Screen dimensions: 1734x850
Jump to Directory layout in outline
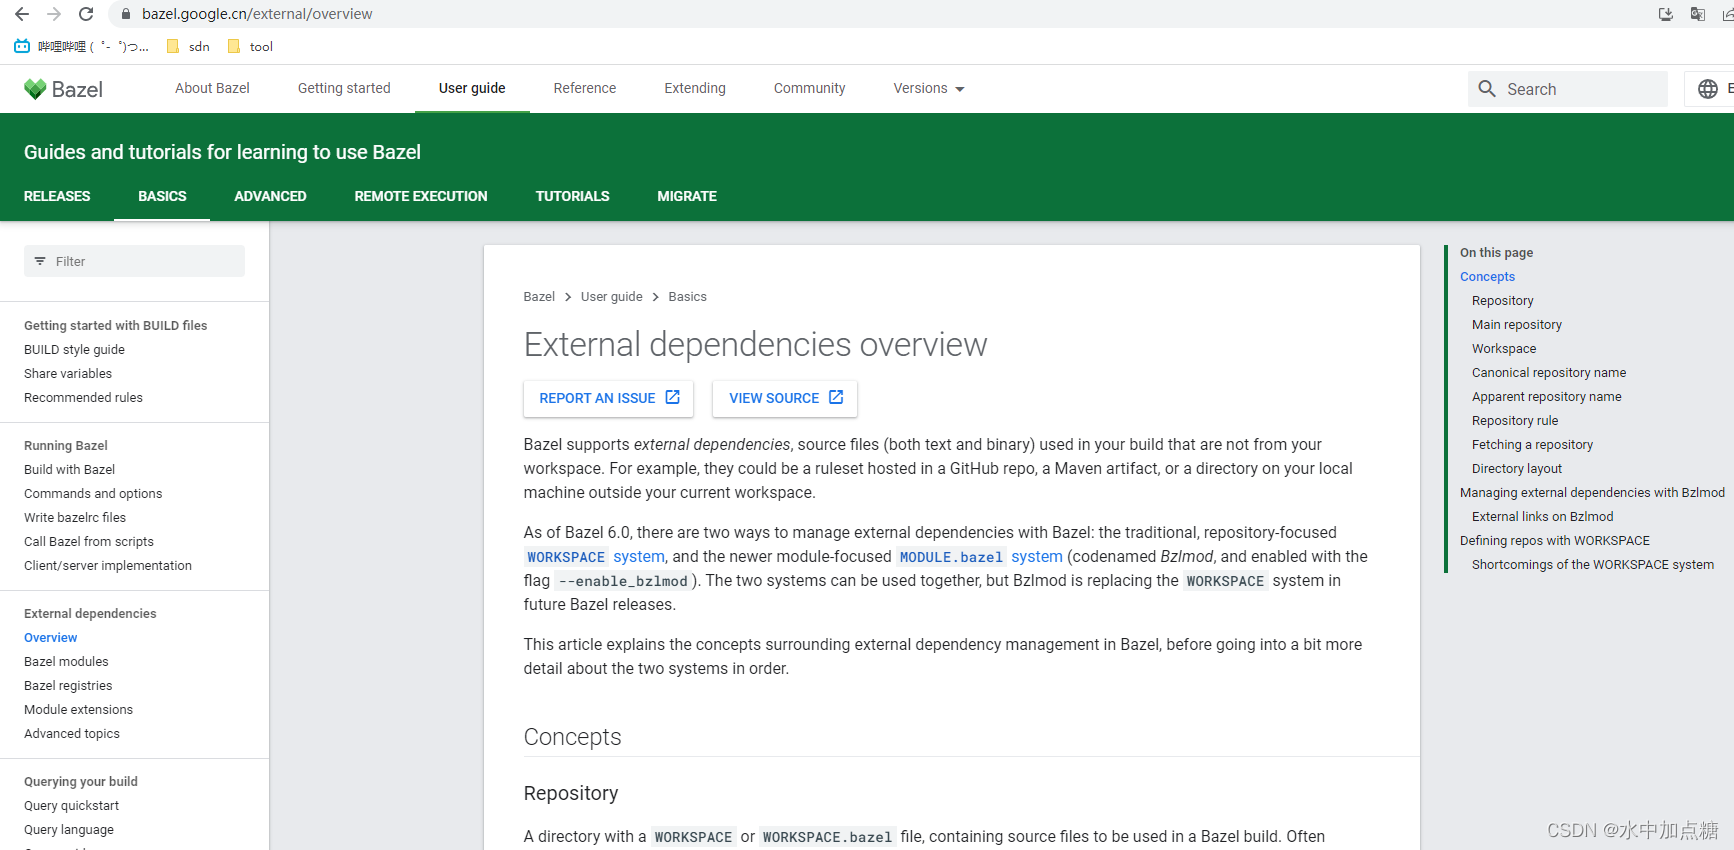tap(1516, 469)
